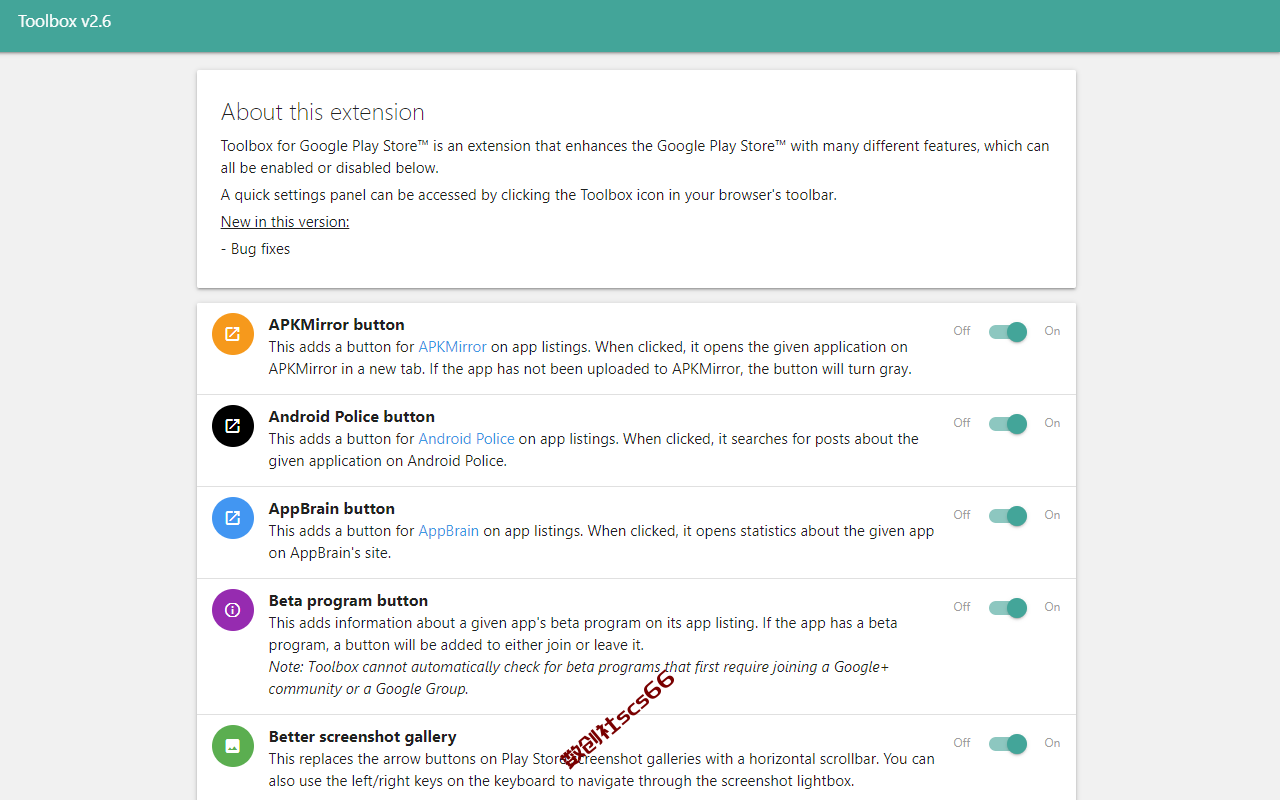Follow the AppBrain hyperlink
The image size is (1280, 800).
click(x=448, y=531)
